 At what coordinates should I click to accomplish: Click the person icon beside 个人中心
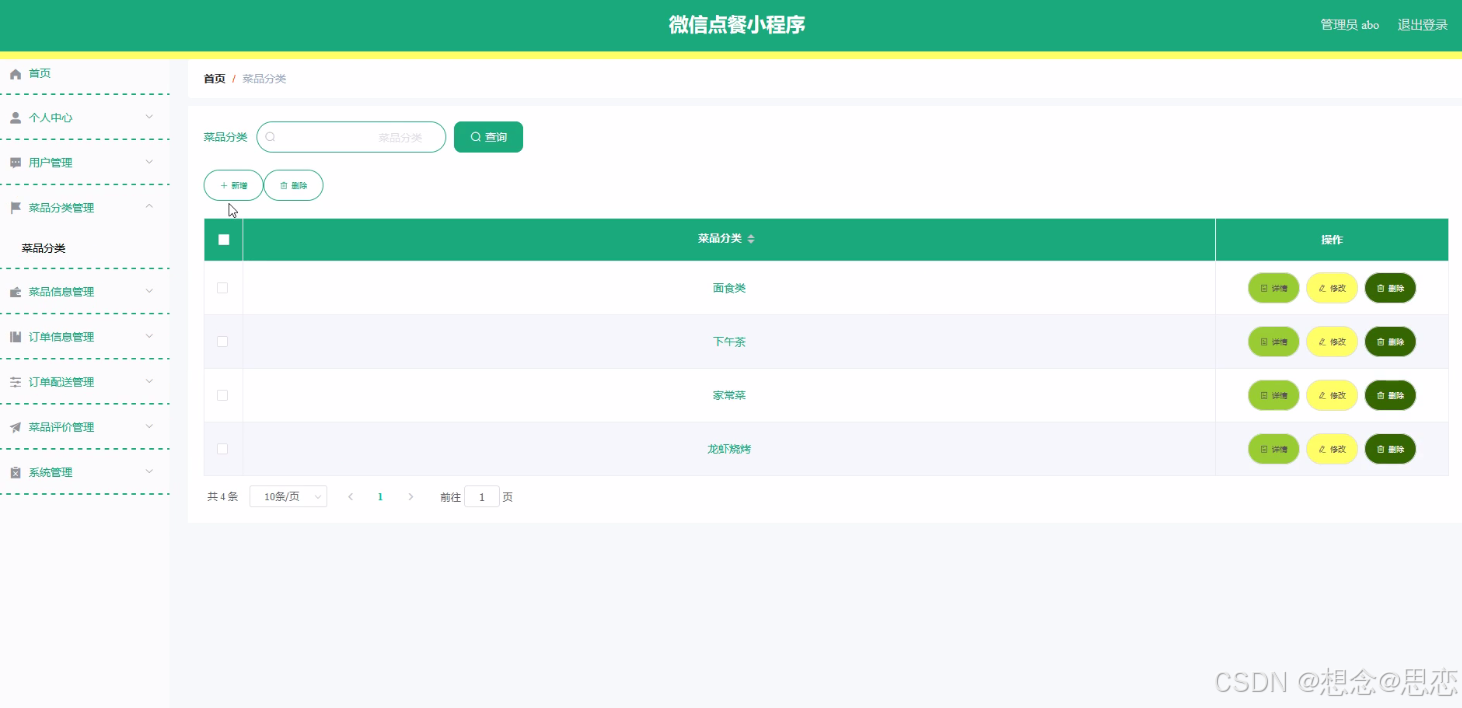[15, 118]
